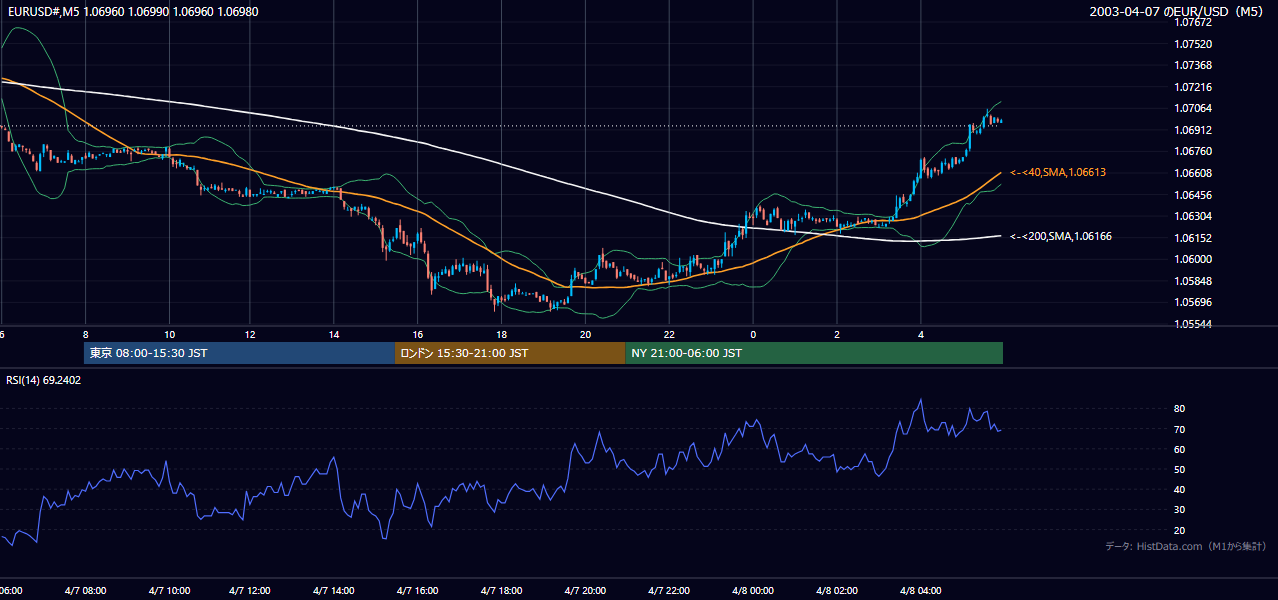Click the RSI(14) 69.2402 indicator label
The width and height of the screenshot is (1278, 600).
click(x=43, y=380)
